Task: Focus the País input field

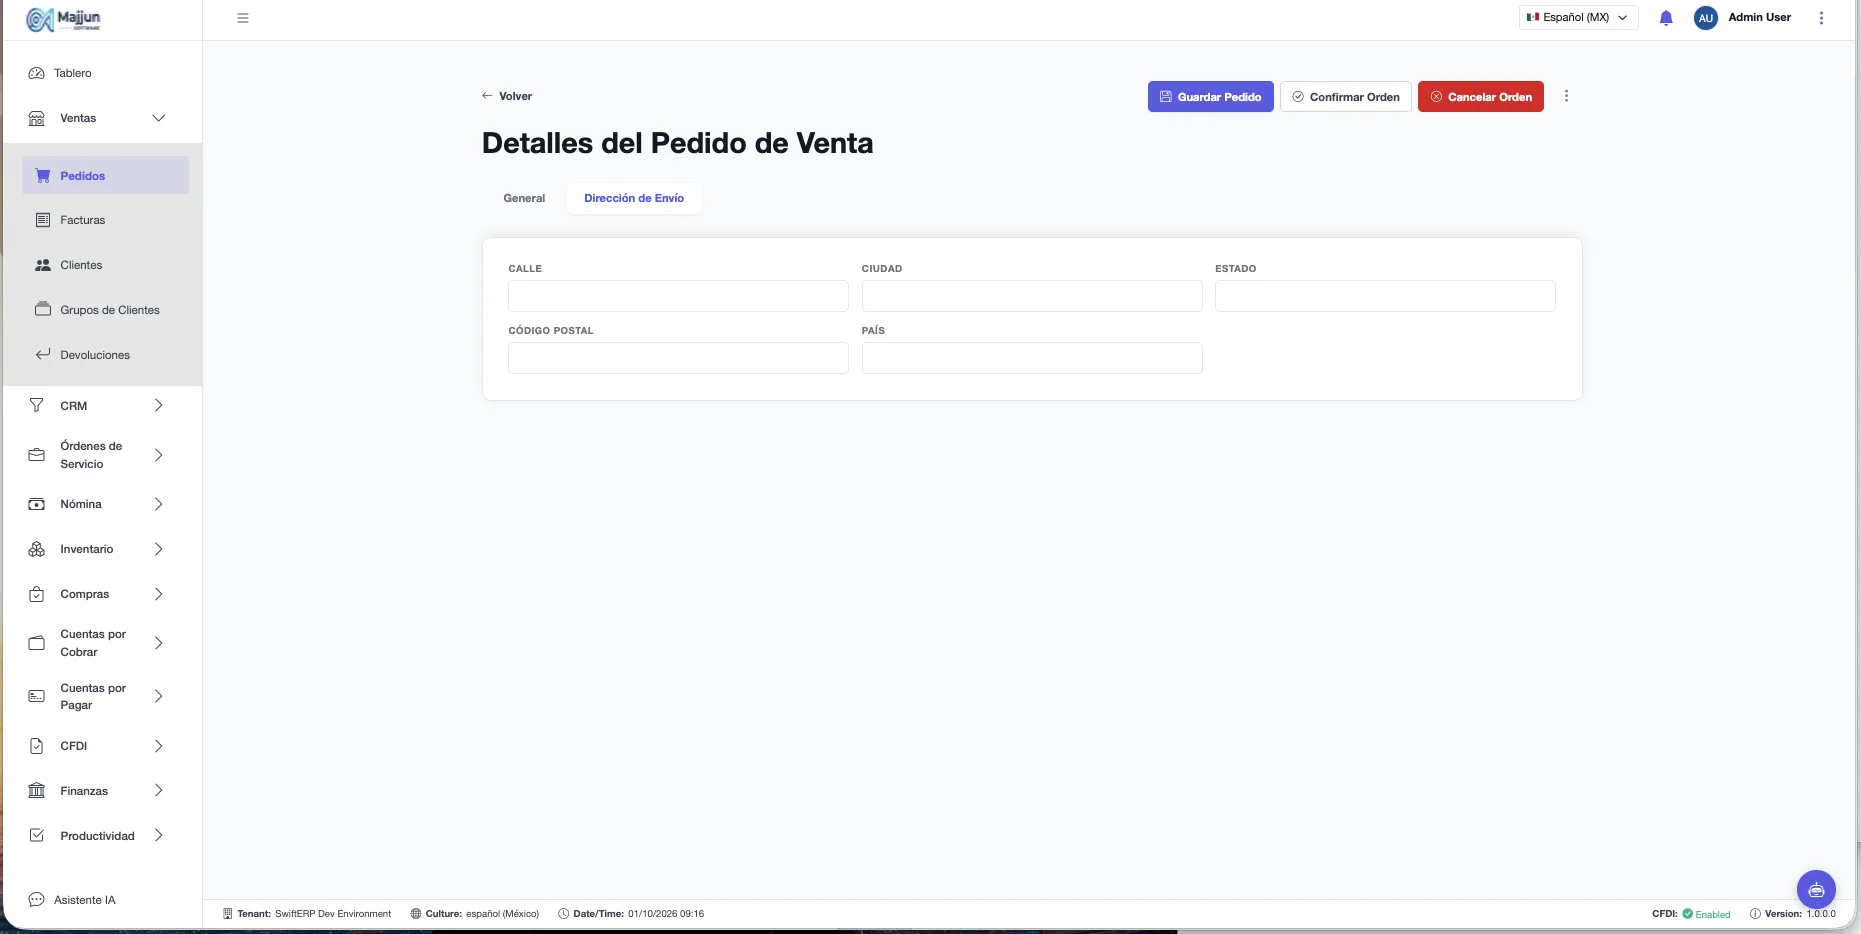Action: (x=1032, y=358)
